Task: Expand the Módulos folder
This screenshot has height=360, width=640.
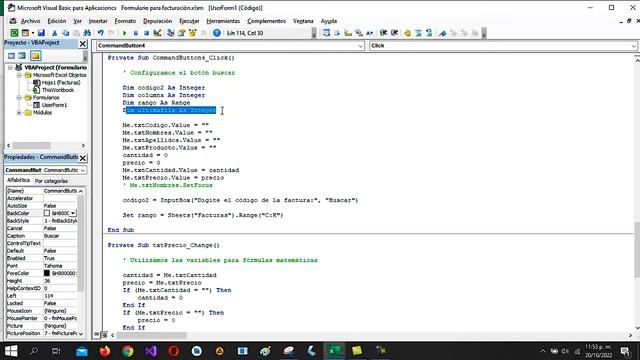Action: point(19,113)
